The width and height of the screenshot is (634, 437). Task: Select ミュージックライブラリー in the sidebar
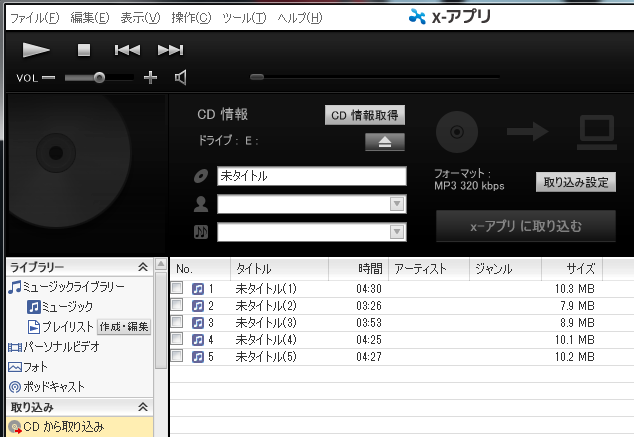tap(67, 287)
